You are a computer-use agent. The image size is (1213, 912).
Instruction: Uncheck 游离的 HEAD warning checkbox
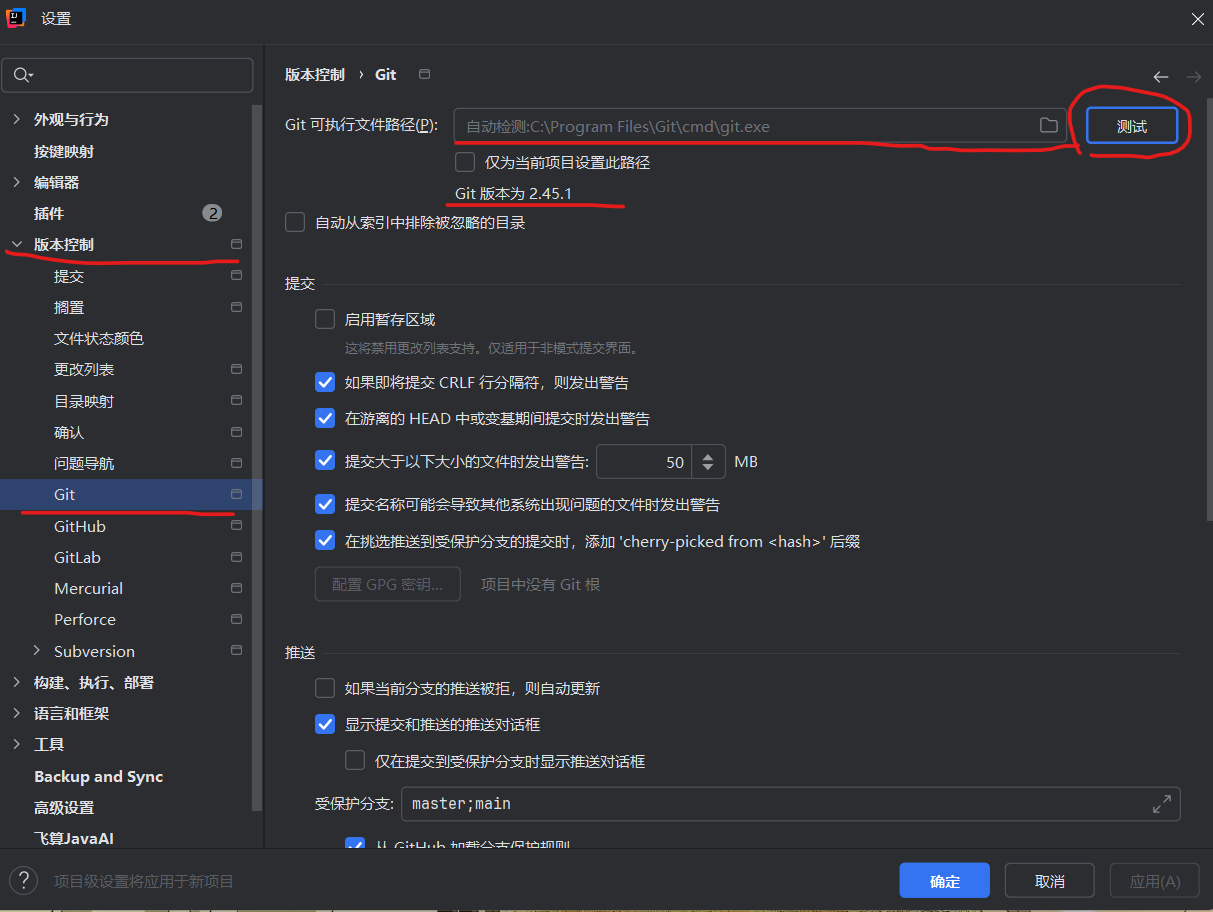pyautogui.click(x=325, y=418)
